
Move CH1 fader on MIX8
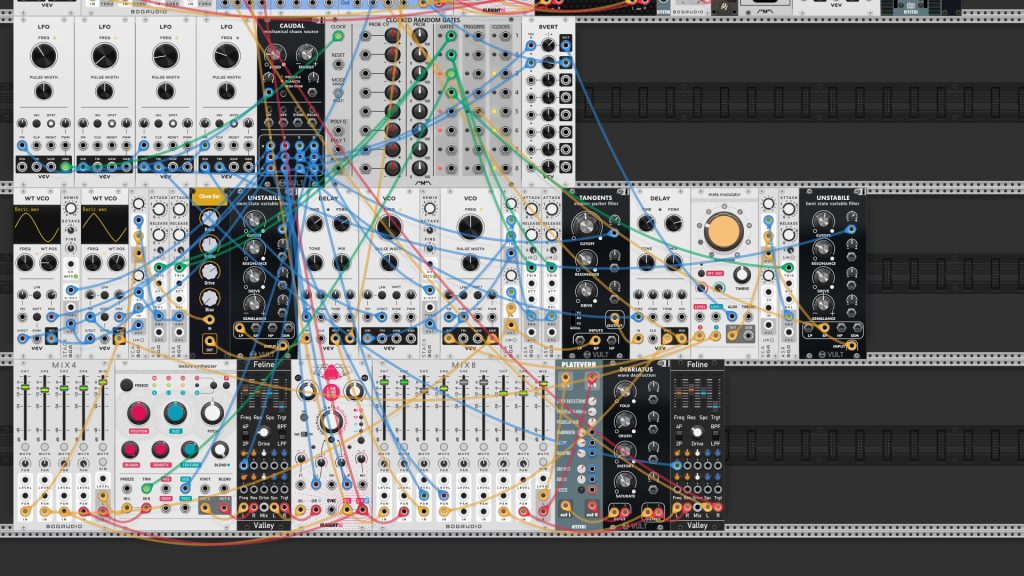click(x=384, y=383)
